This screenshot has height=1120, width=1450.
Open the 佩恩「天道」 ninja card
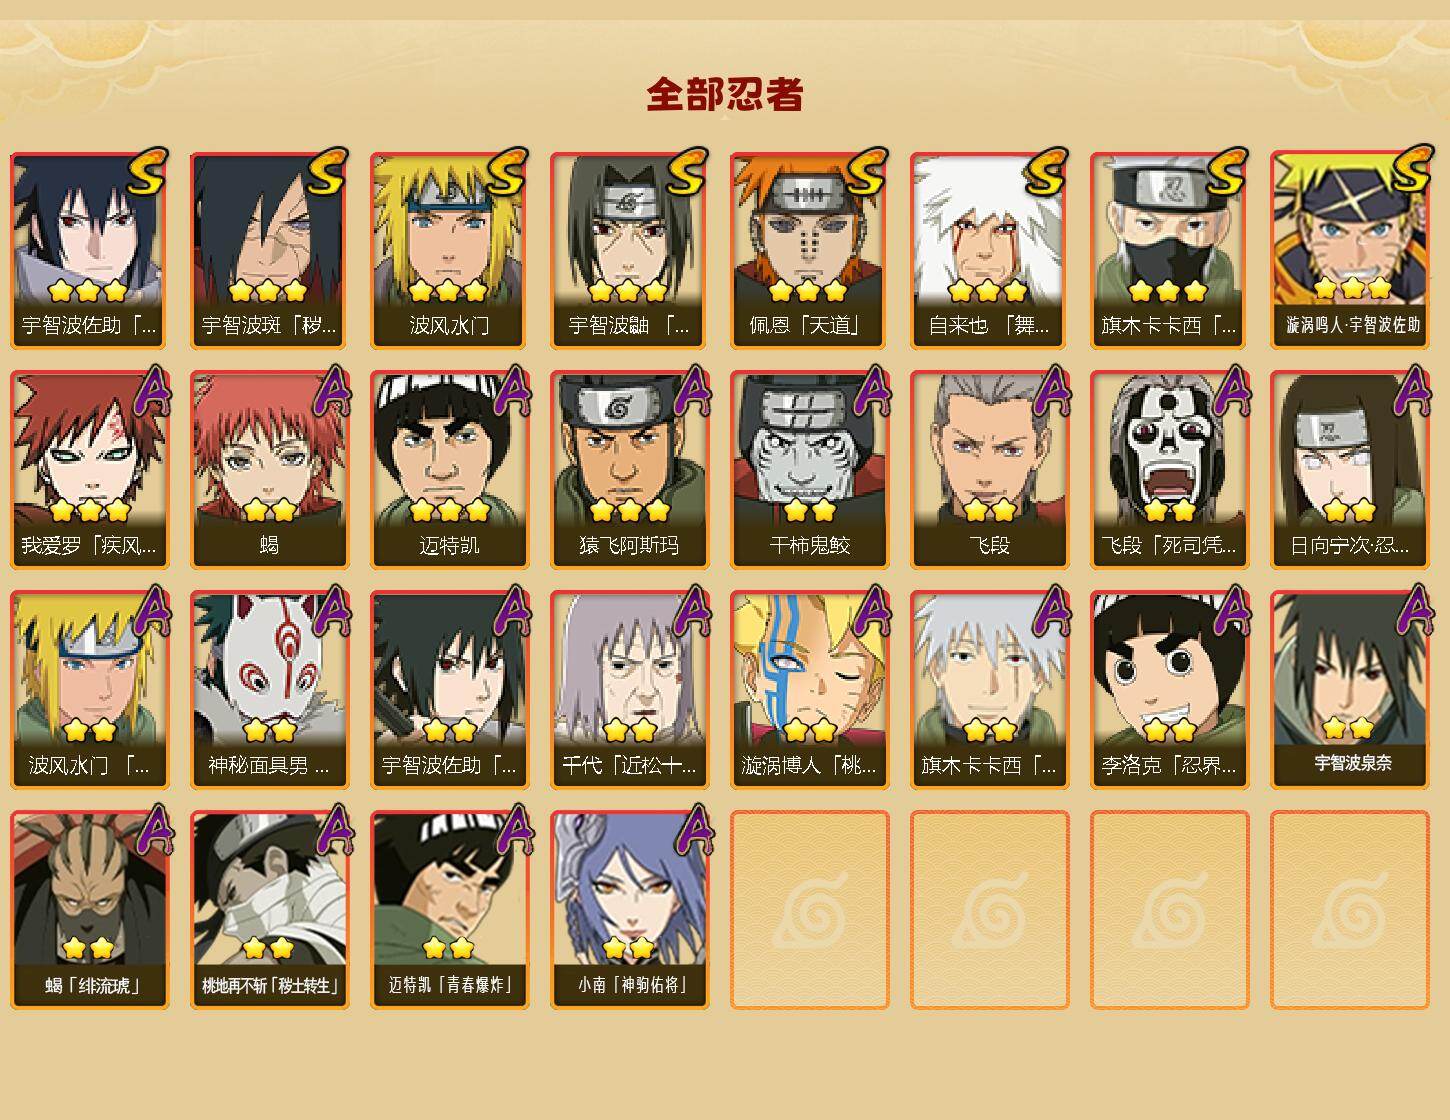pyautogui.click(x=809, y=250)
